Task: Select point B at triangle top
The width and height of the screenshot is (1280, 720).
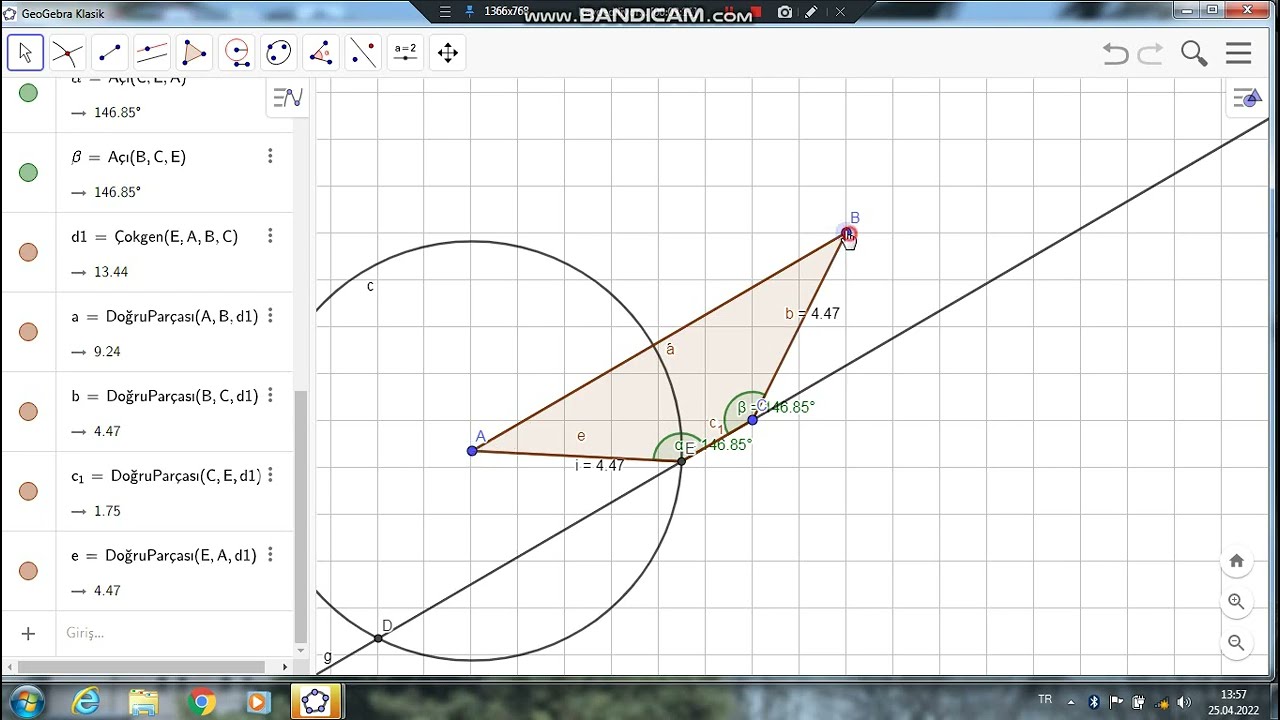Action: coord(847,234)
